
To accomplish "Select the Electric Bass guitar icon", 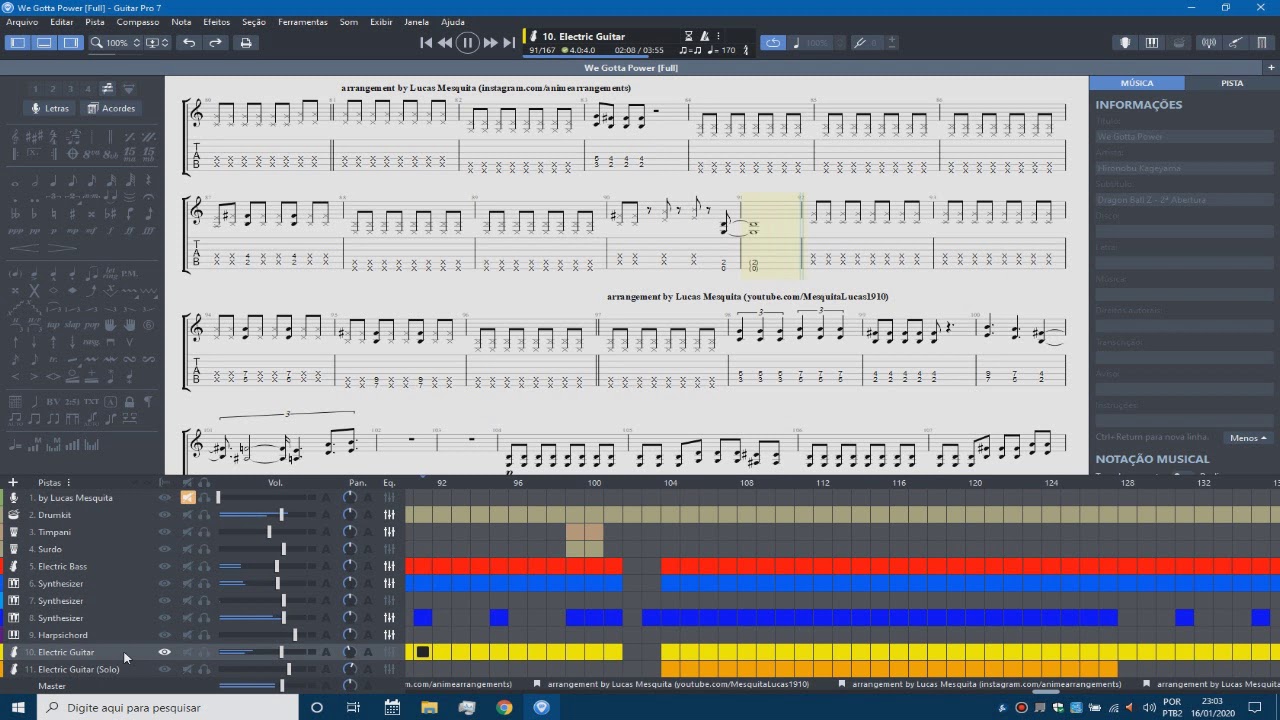I will click(x=14, y=567).
